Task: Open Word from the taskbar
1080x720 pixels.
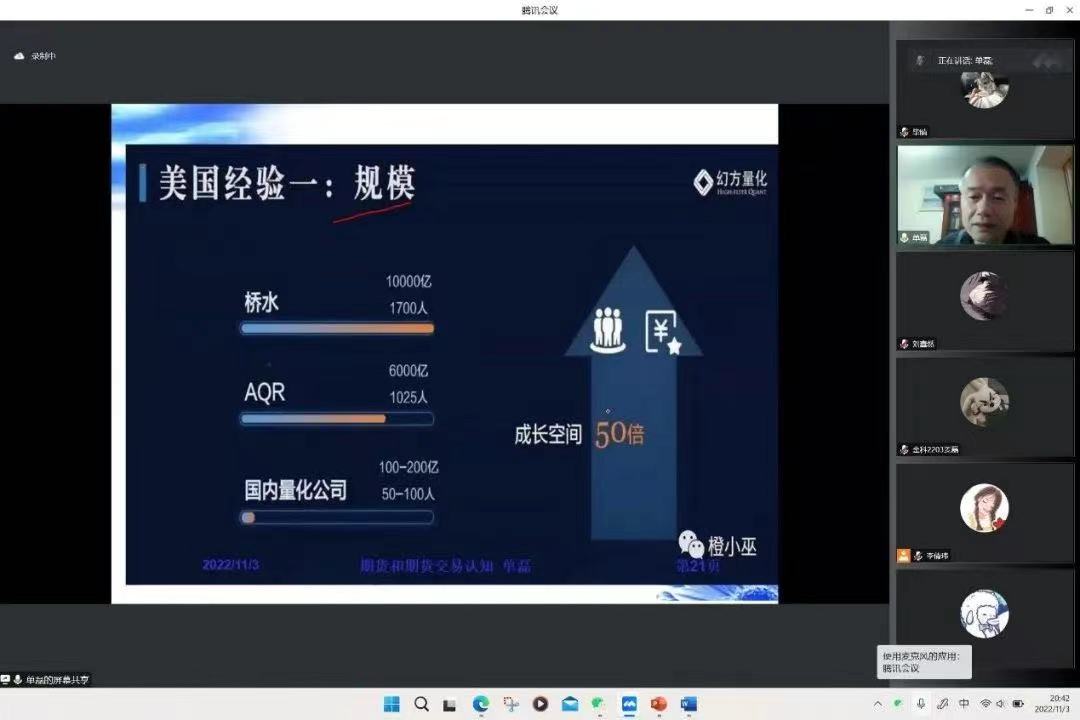Action: coord(688,704)
